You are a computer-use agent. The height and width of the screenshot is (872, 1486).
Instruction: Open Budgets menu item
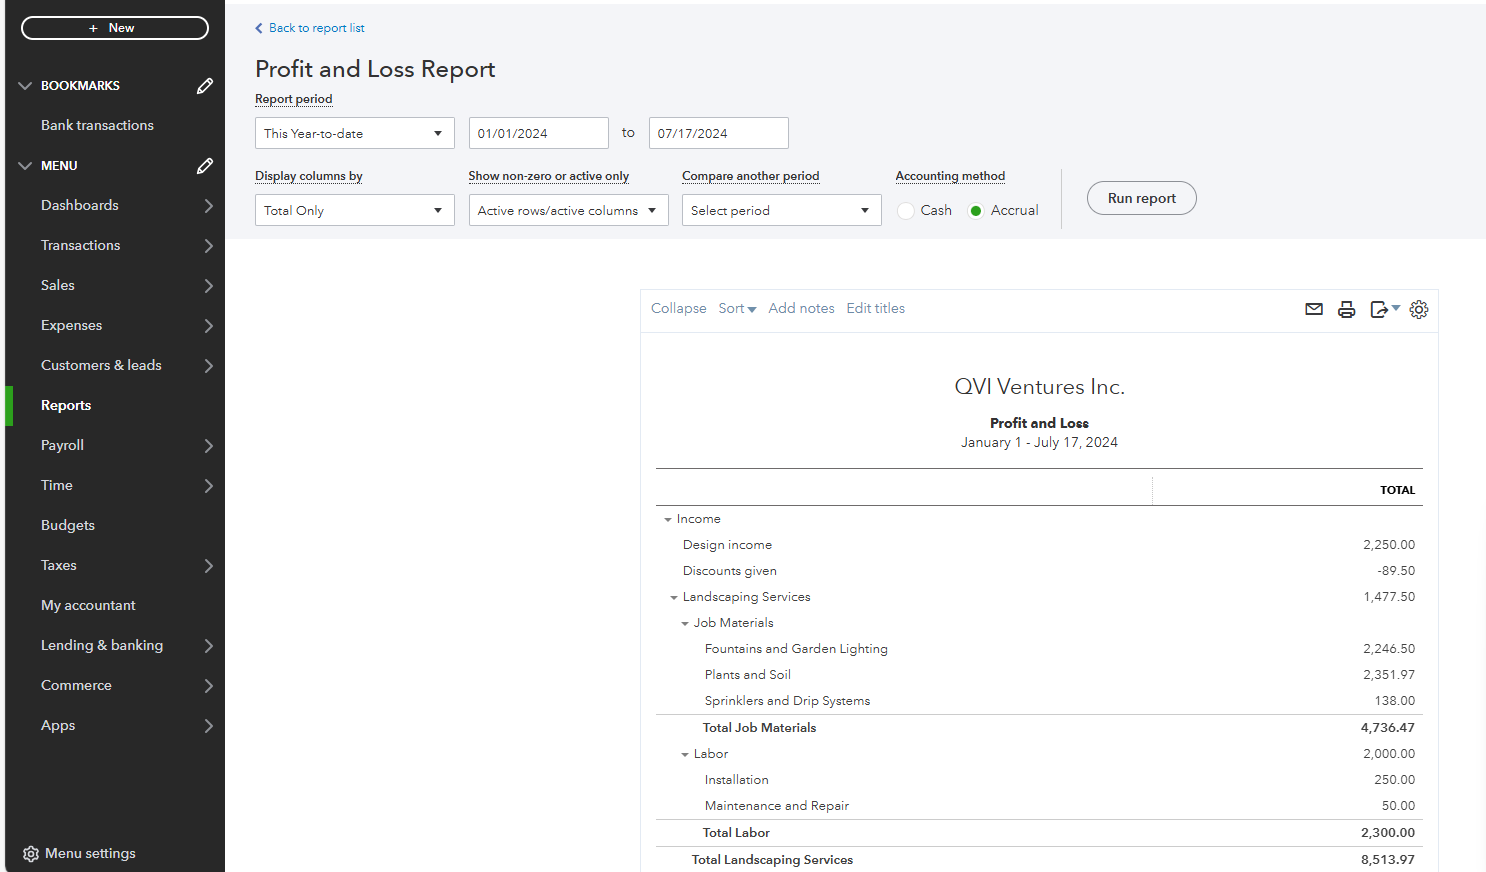(68, 525)
